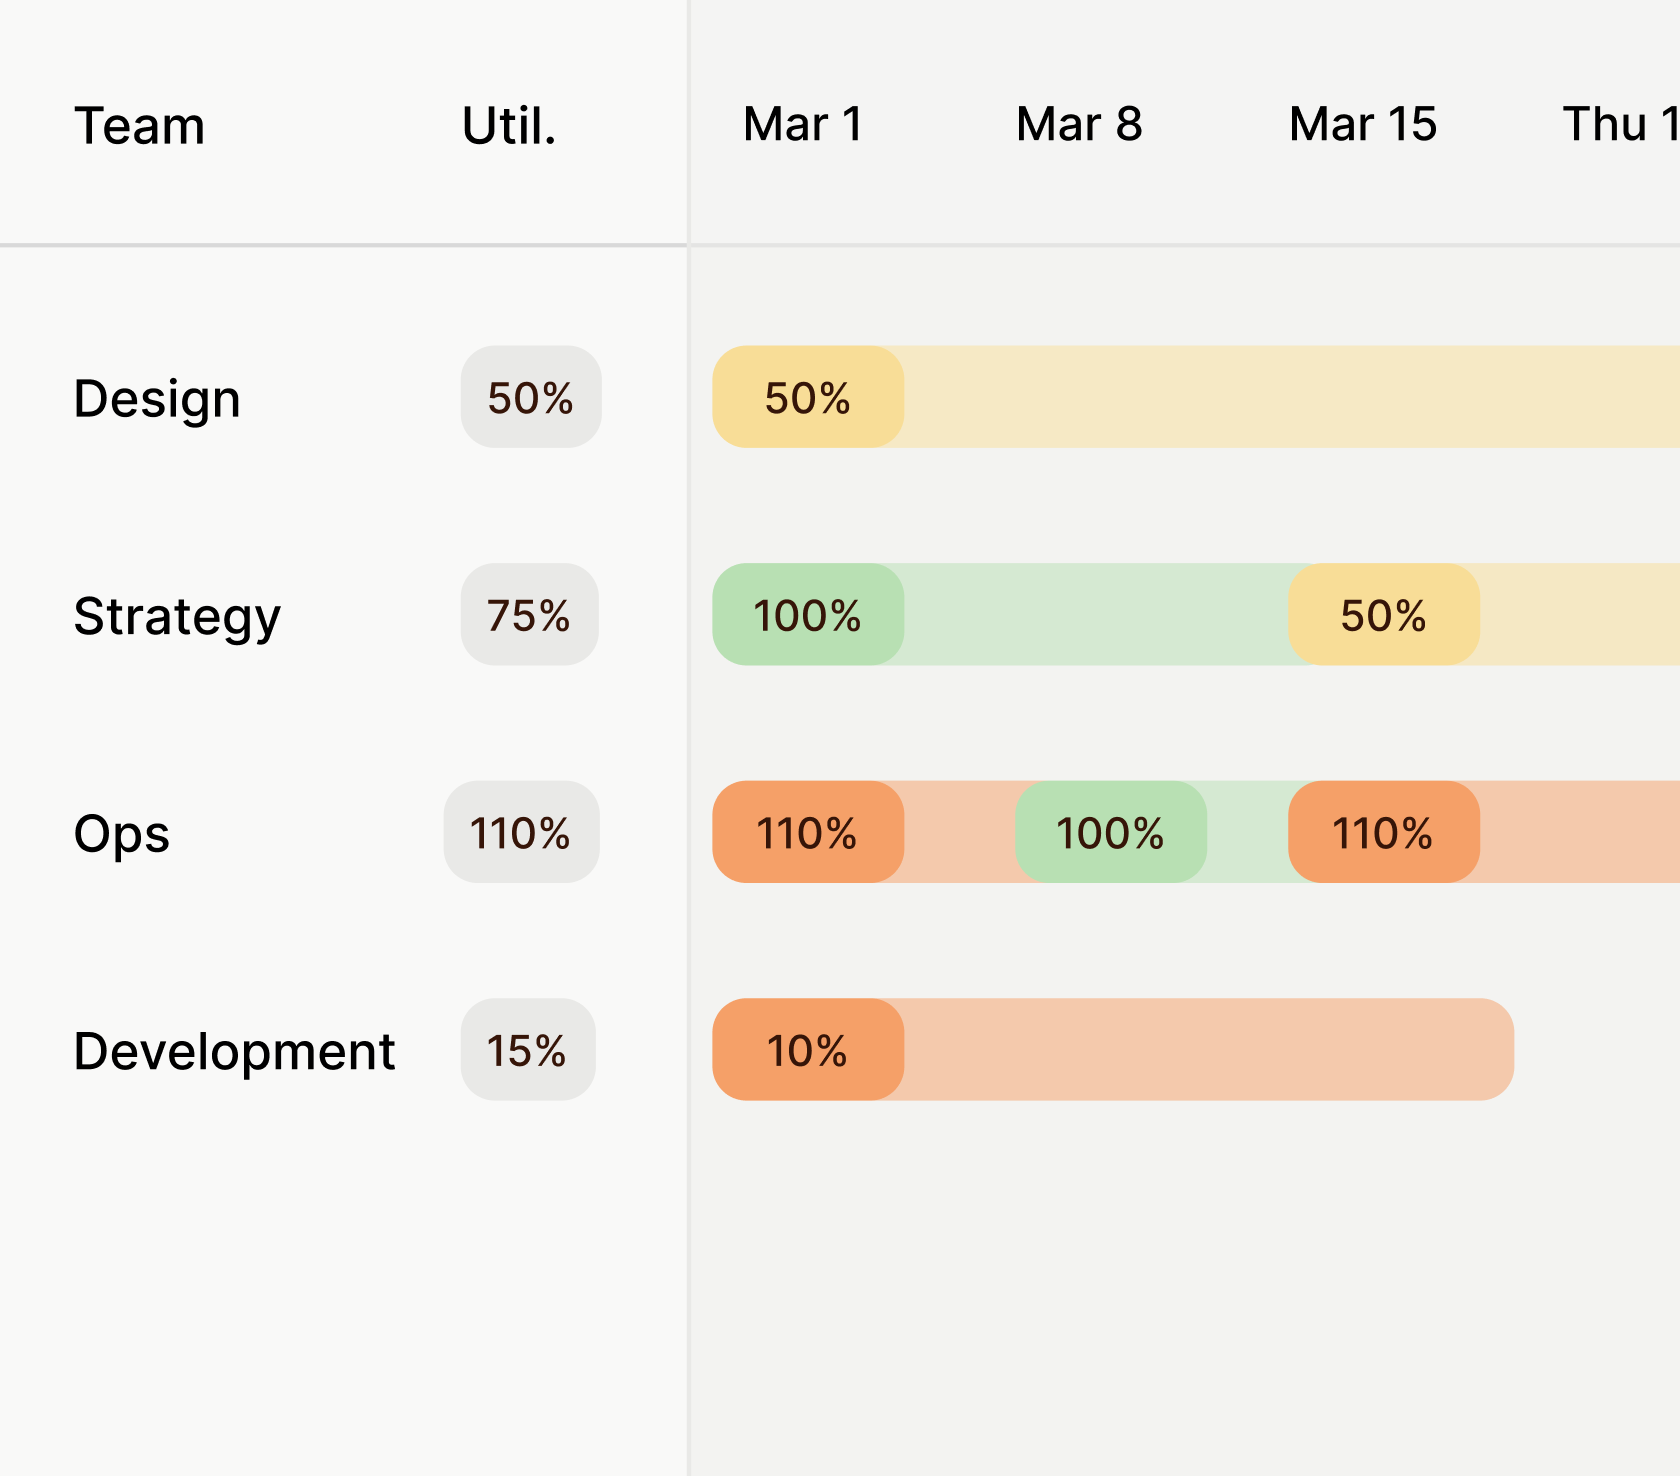
Task: Click Design's 50% utilization badge
Action: pos(530,397)
